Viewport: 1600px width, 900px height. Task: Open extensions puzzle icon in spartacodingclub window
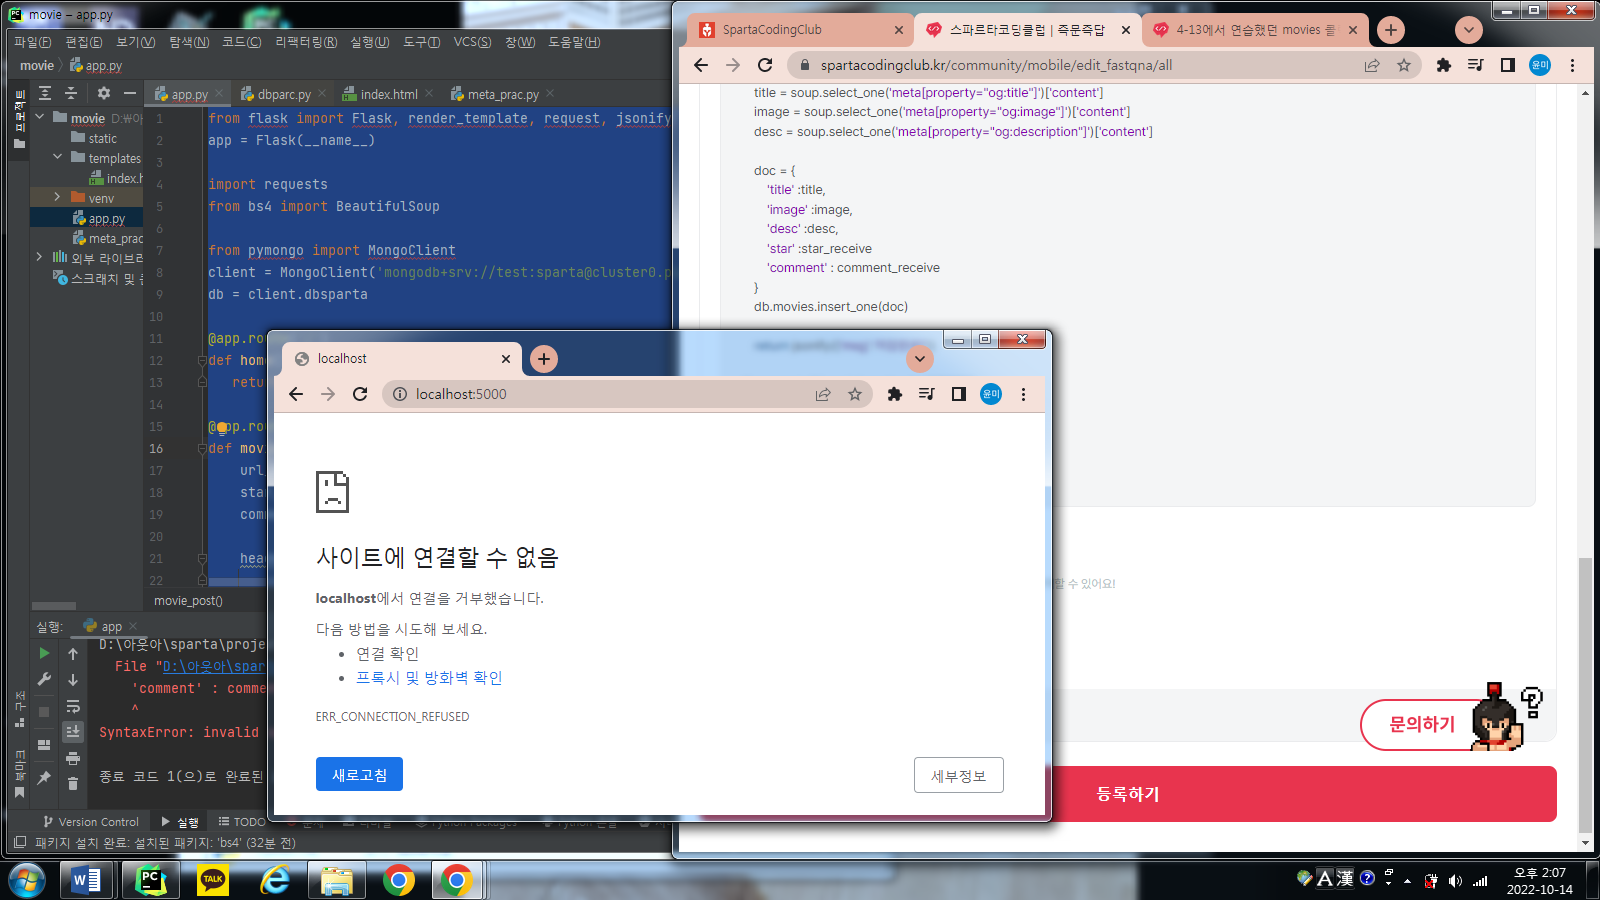pos(1443,65)
